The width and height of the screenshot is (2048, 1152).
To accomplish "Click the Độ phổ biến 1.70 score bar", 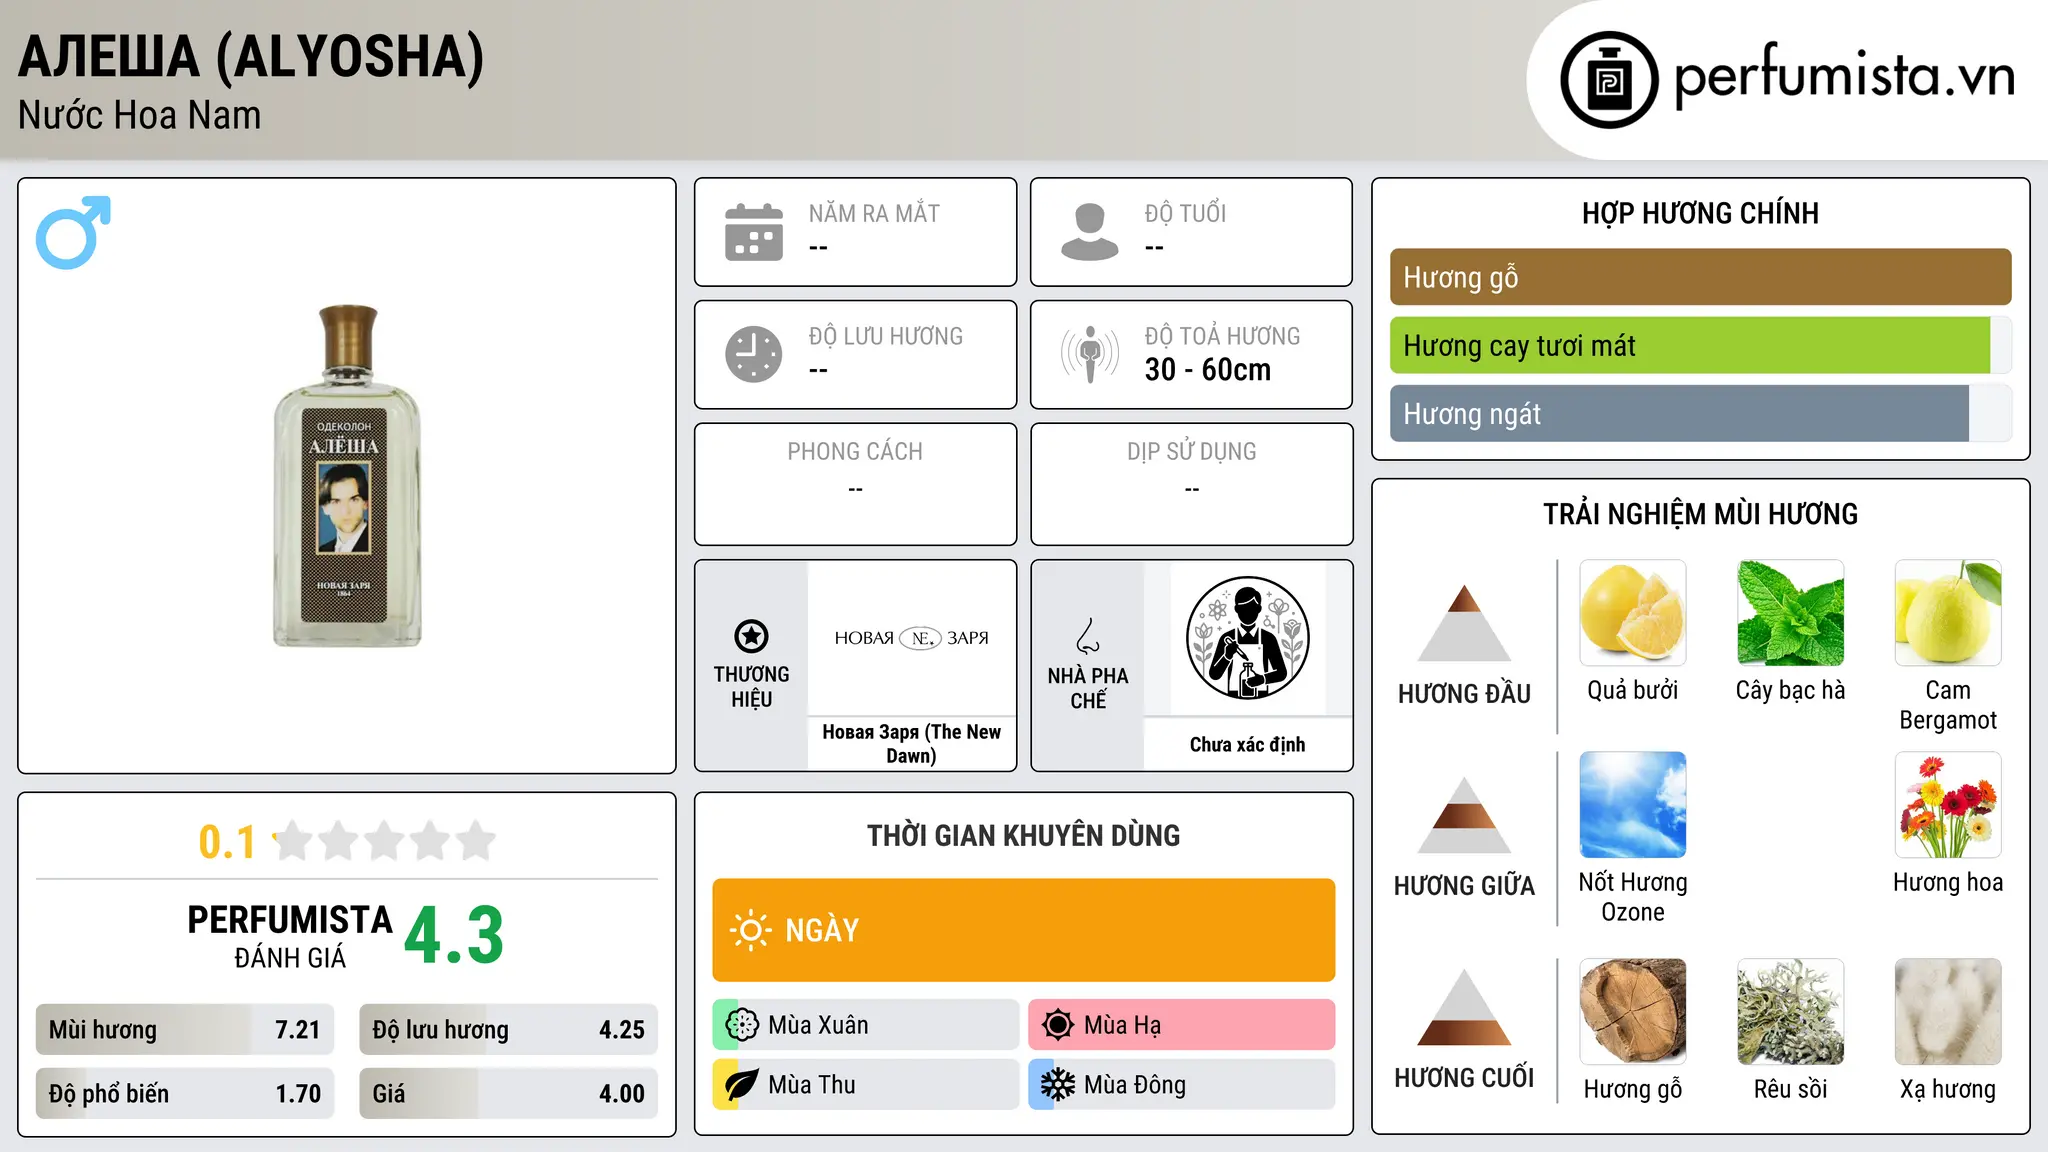I will point(184,1093).
